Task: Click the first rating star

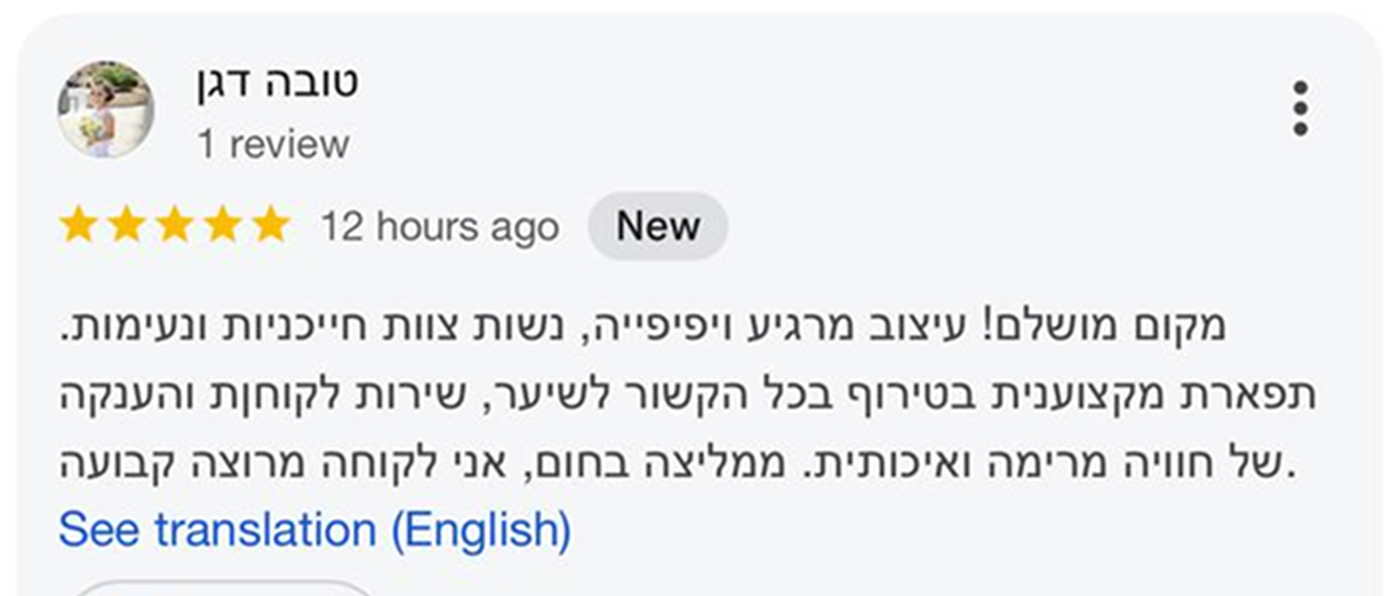Action: (78, 226)
